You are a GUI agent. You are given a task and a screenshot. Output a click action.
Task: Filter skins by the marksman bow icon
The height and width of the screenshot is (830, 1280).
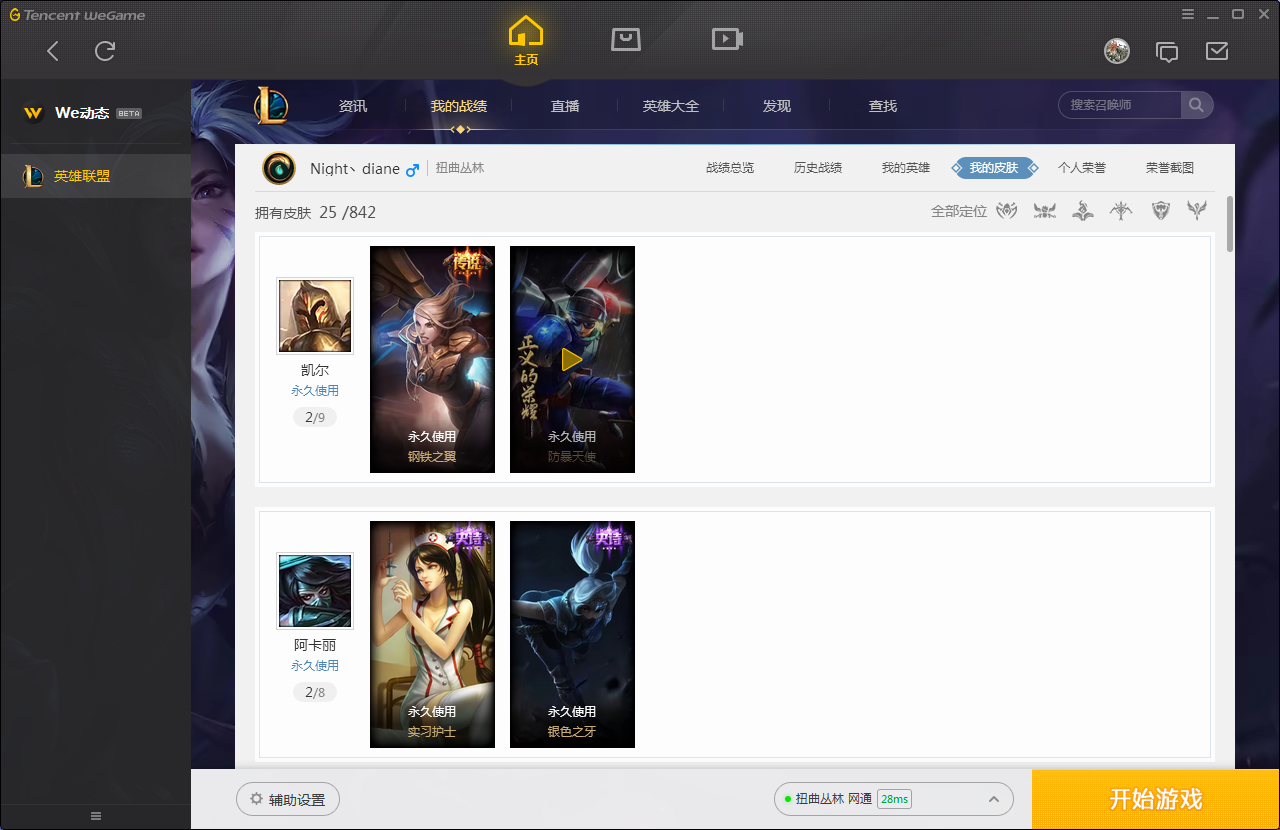[1121, 210]
